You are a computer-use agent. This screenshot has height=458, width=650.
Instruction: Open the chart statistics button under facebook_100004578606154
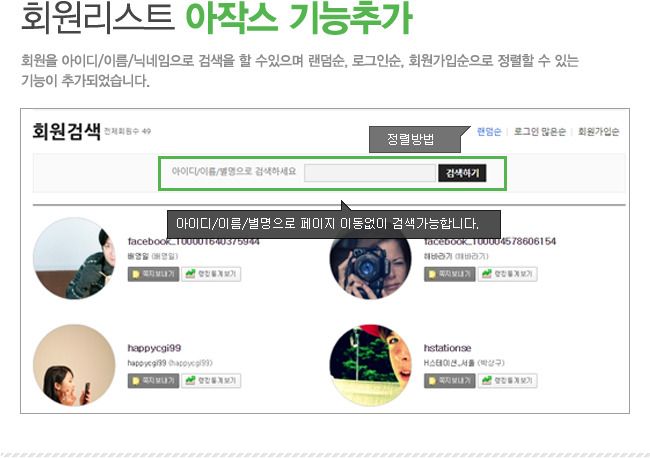(507, 274)
